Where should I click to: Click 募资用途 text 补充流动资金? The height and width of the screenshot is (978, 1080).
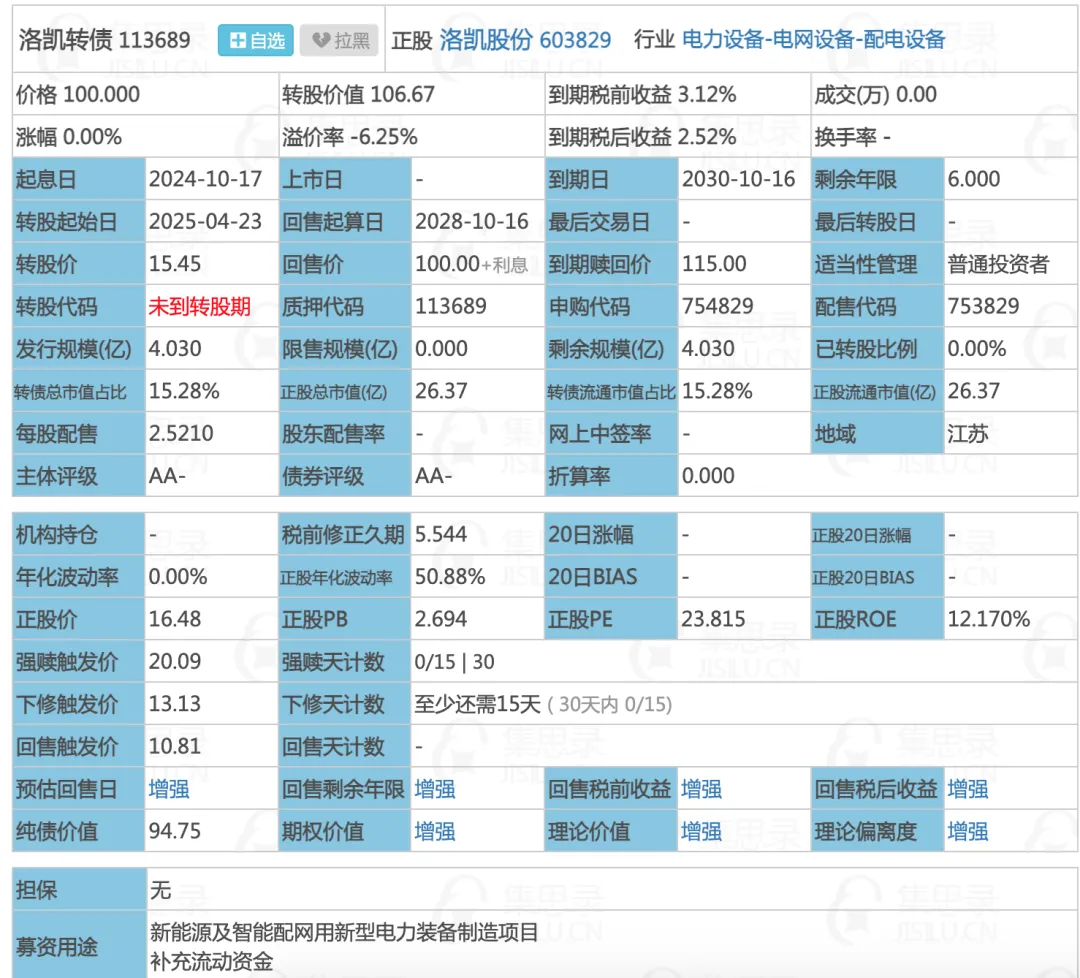[x=211, y=962]
